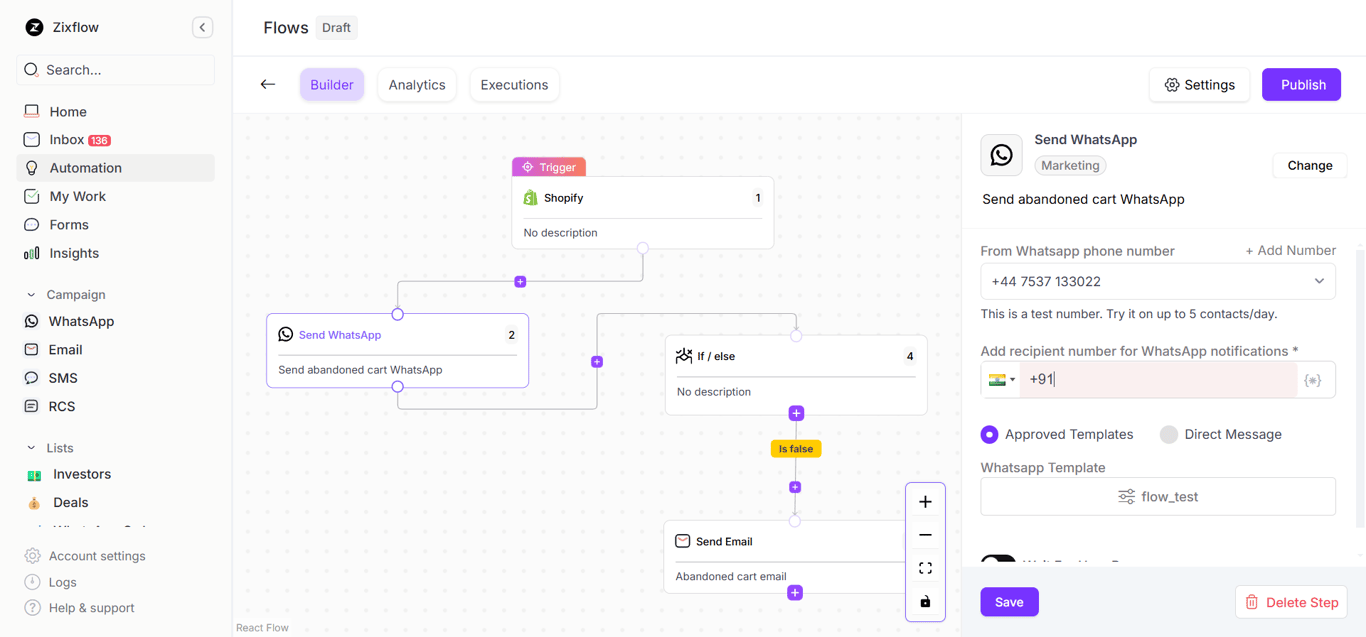Collapse the left navigation sidebar
Screen dimensions: 1366x637
202,27
